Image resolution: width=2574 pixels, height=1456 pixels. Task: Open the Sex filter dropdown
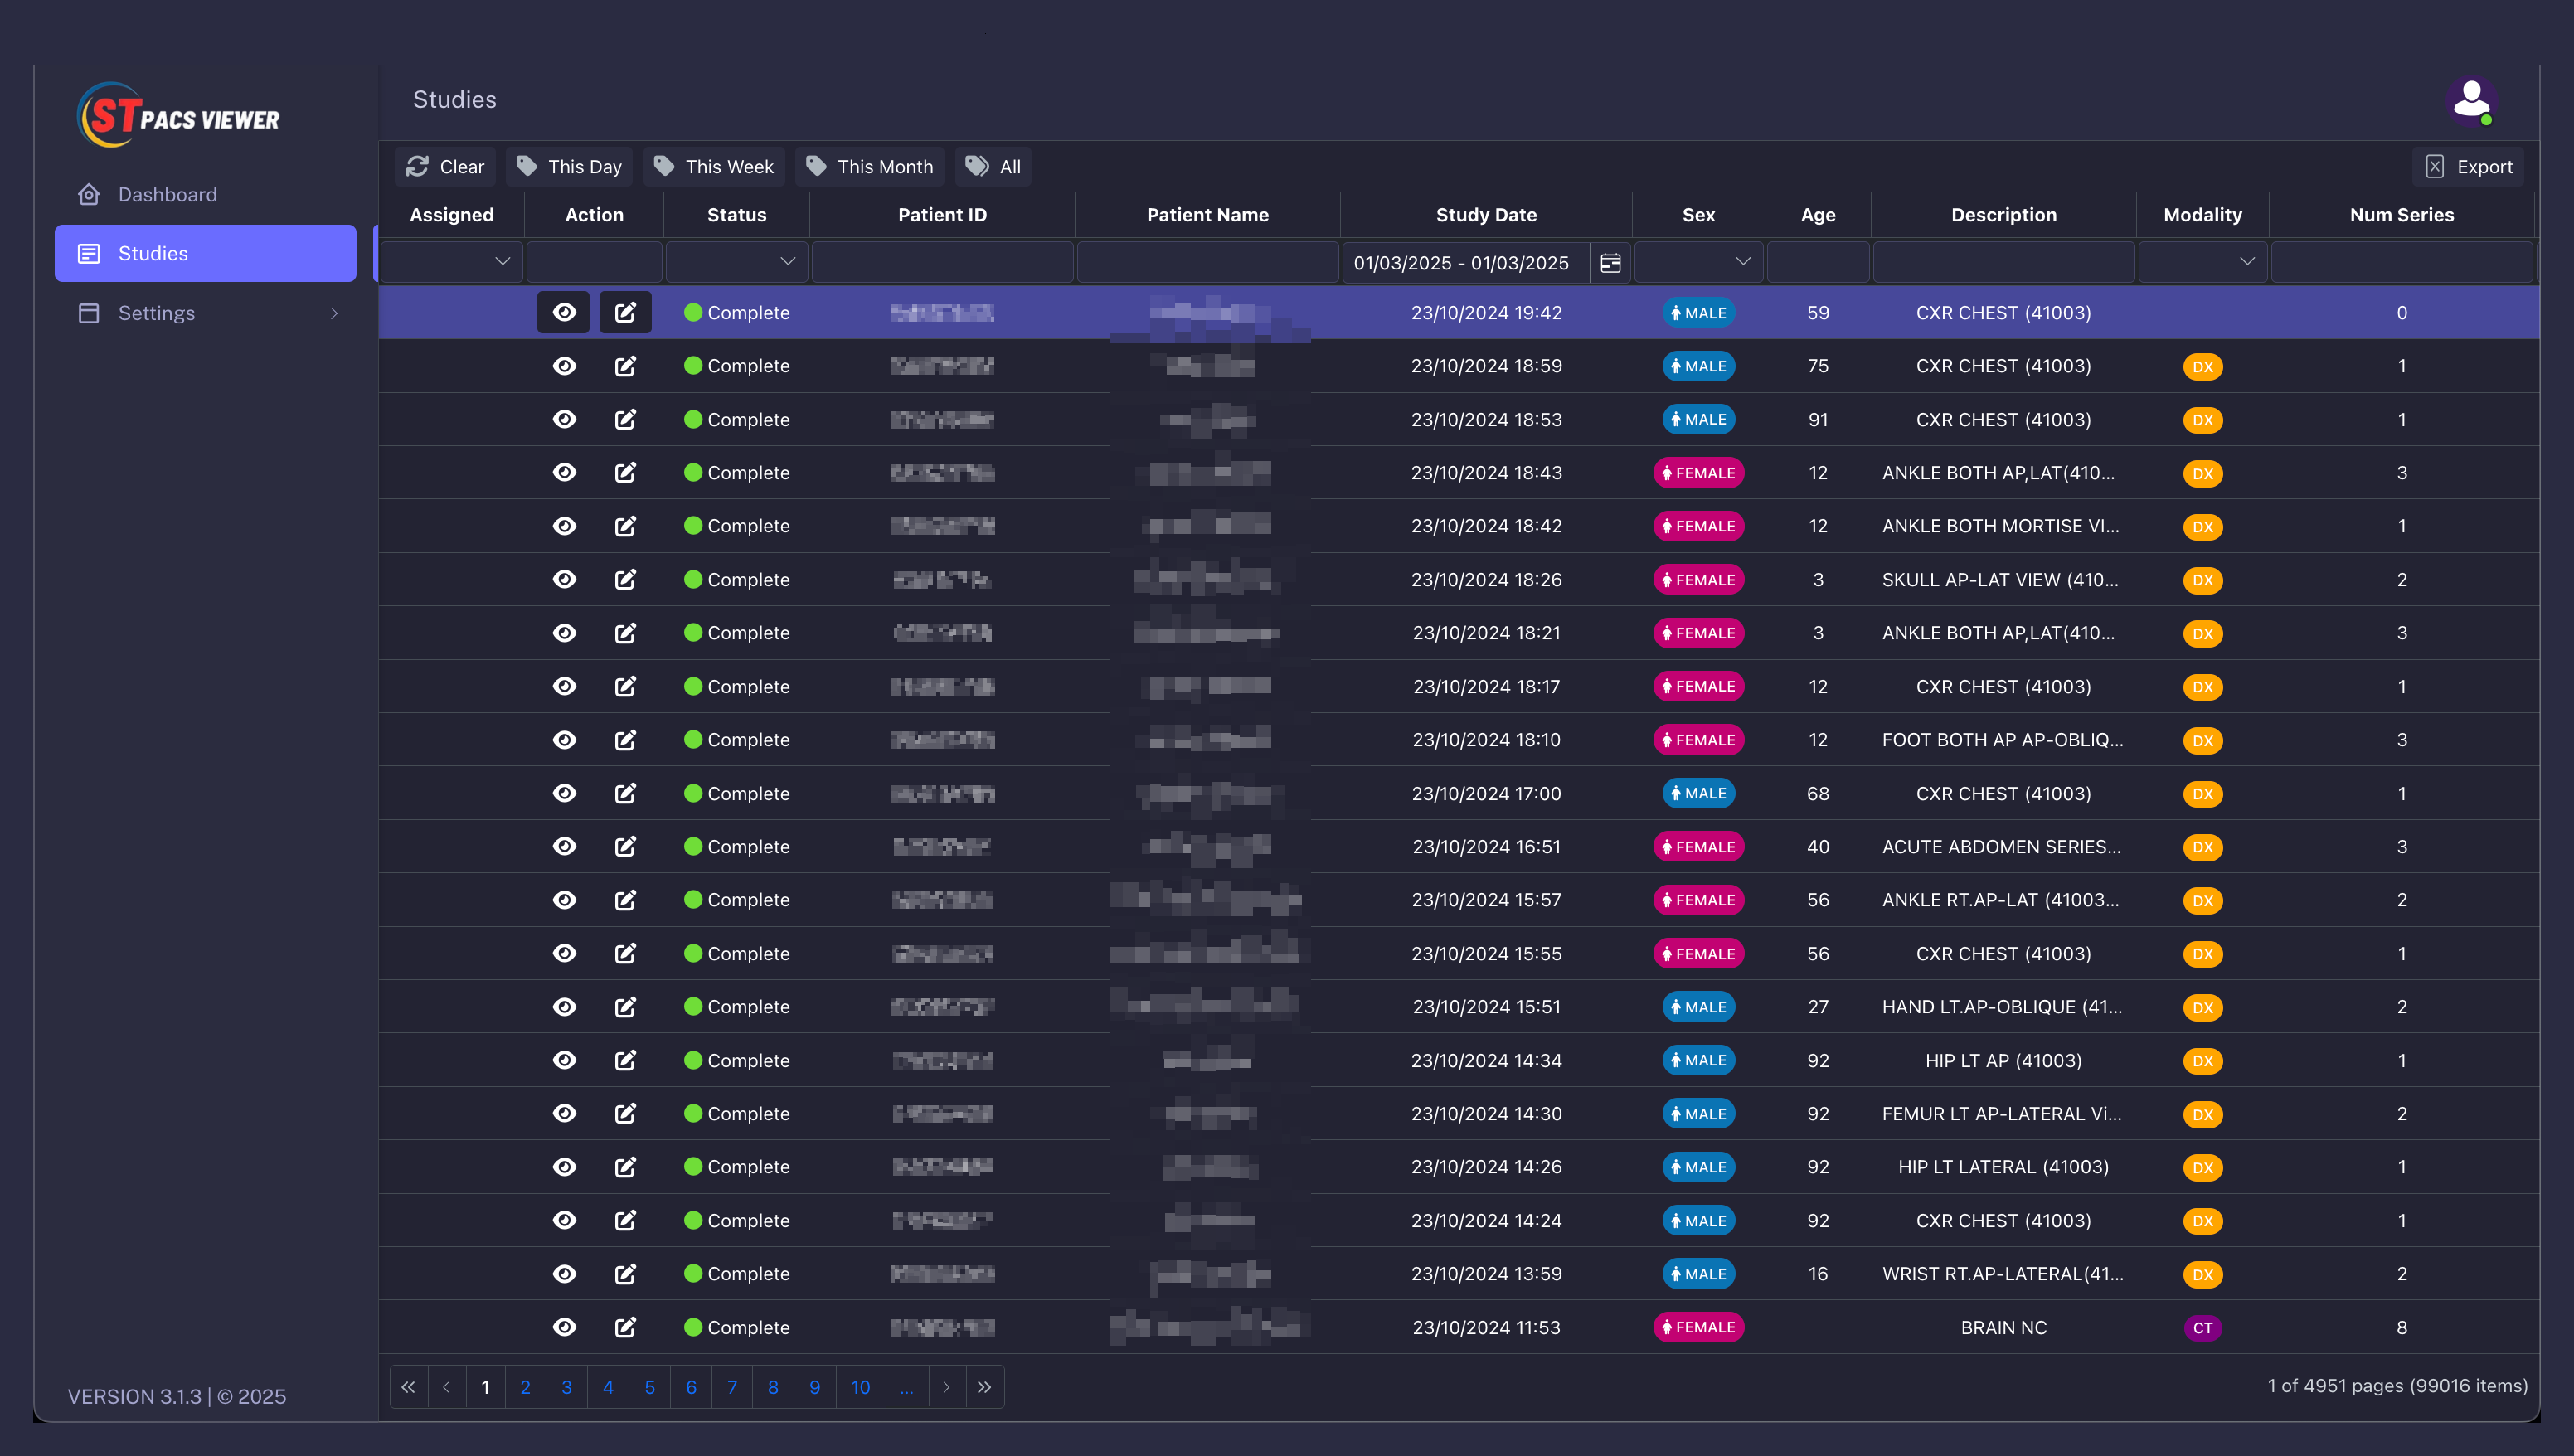pyautogui.click(x=1698, y=262)
